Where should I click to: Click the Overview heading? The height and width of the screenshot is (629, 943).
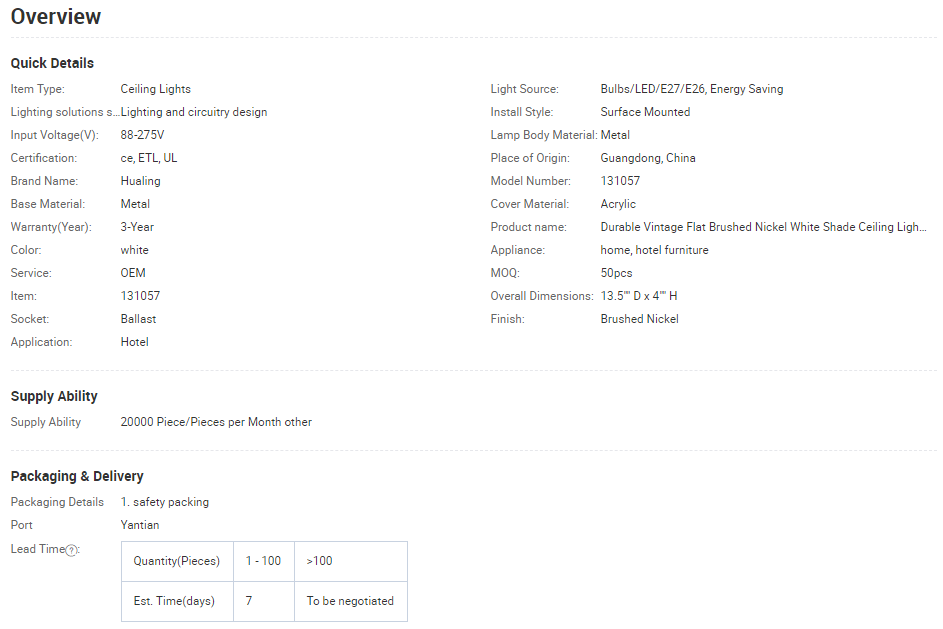click(56, 17)
